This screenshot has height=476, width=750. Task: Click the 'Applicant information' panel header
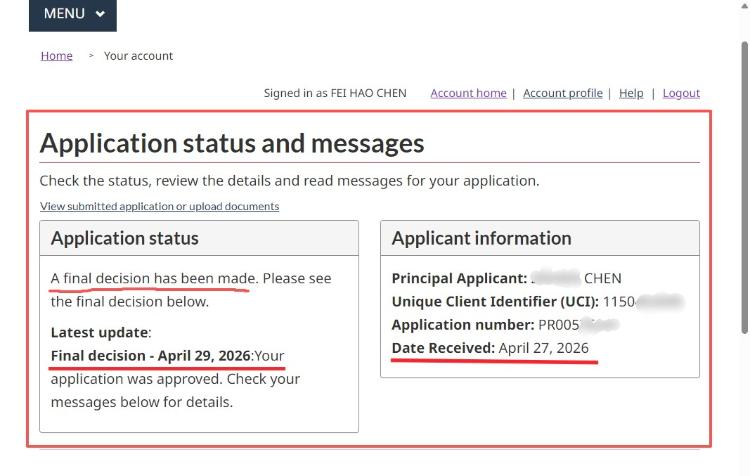pyautogui.click(x=481, y=238)
